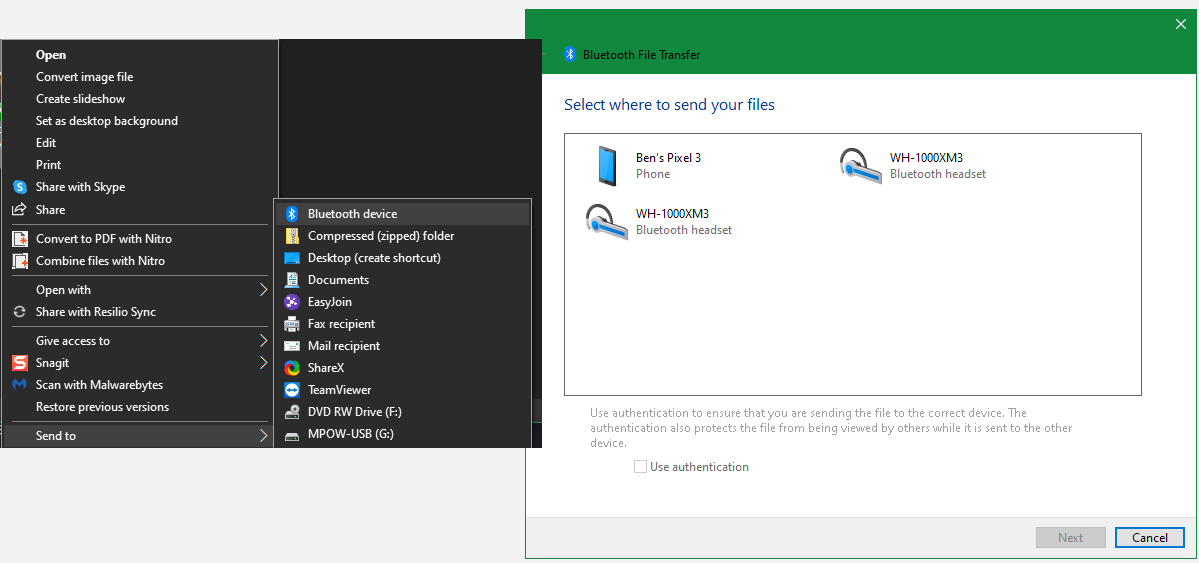Image resolution: width=1199 pixels, height=563 pixels.
Task: Select the headset icon in the top row
Action: [x=861, y=165]
